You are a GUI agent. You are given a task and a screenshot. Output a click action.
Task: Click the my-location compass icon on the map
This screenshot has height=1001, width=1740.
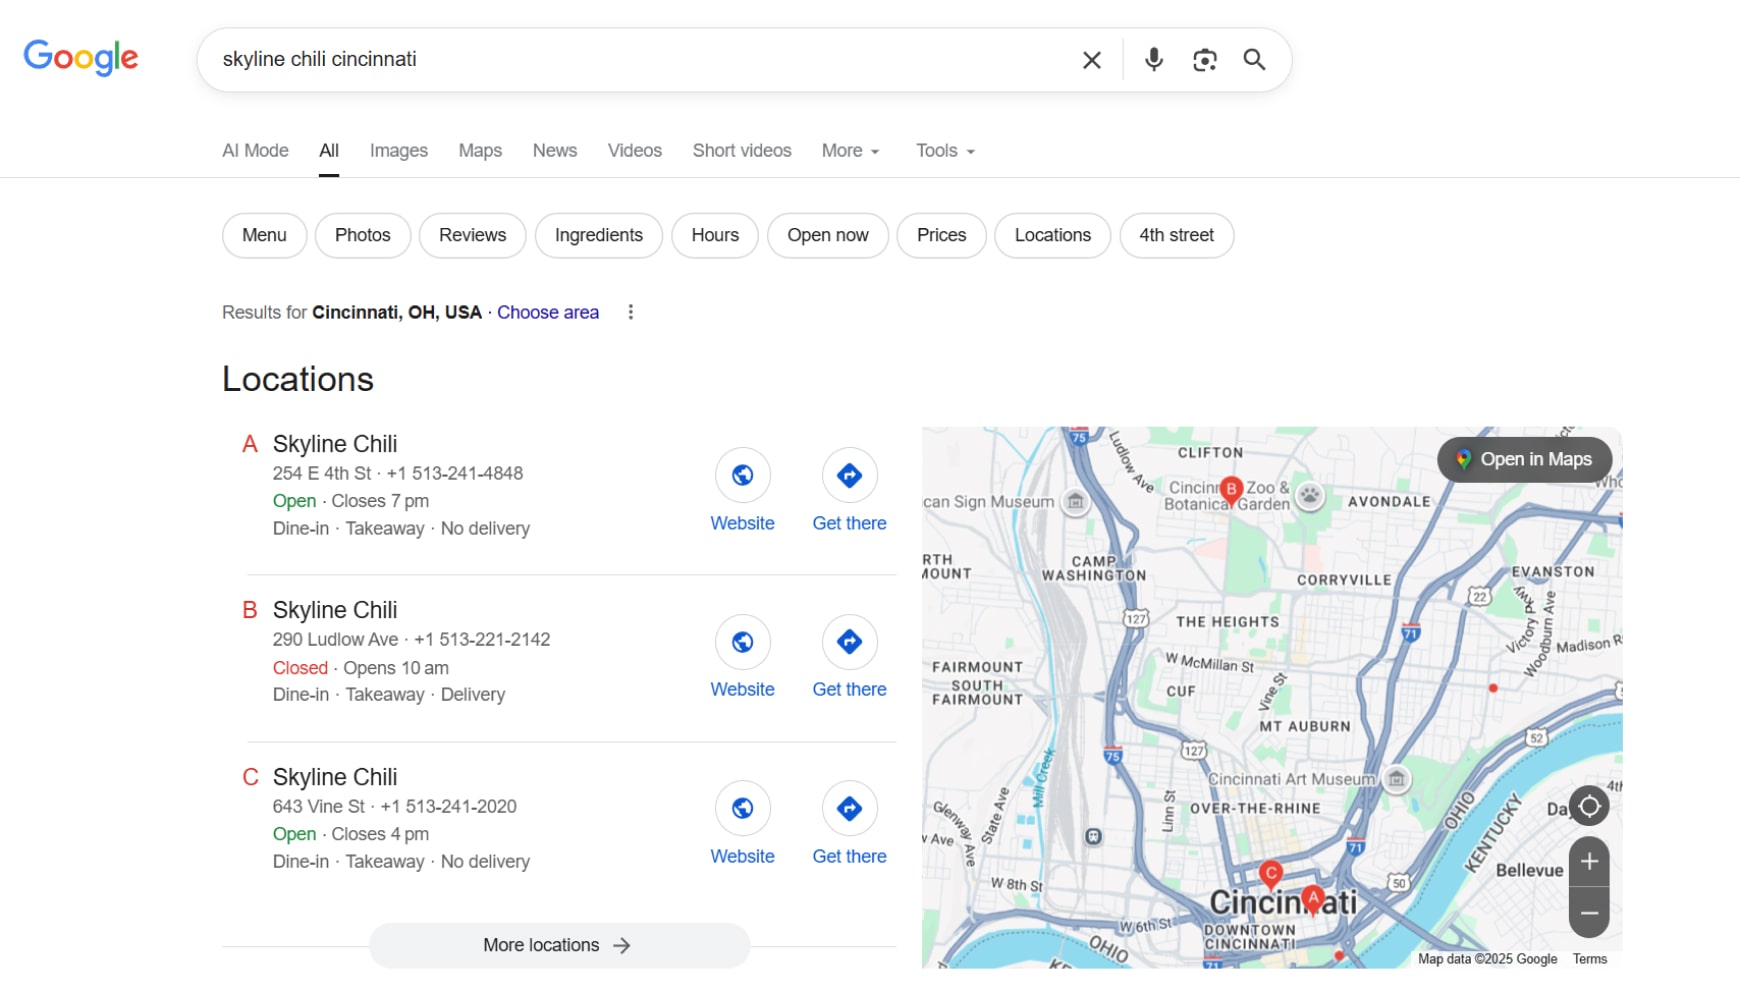click(1590, 805)
